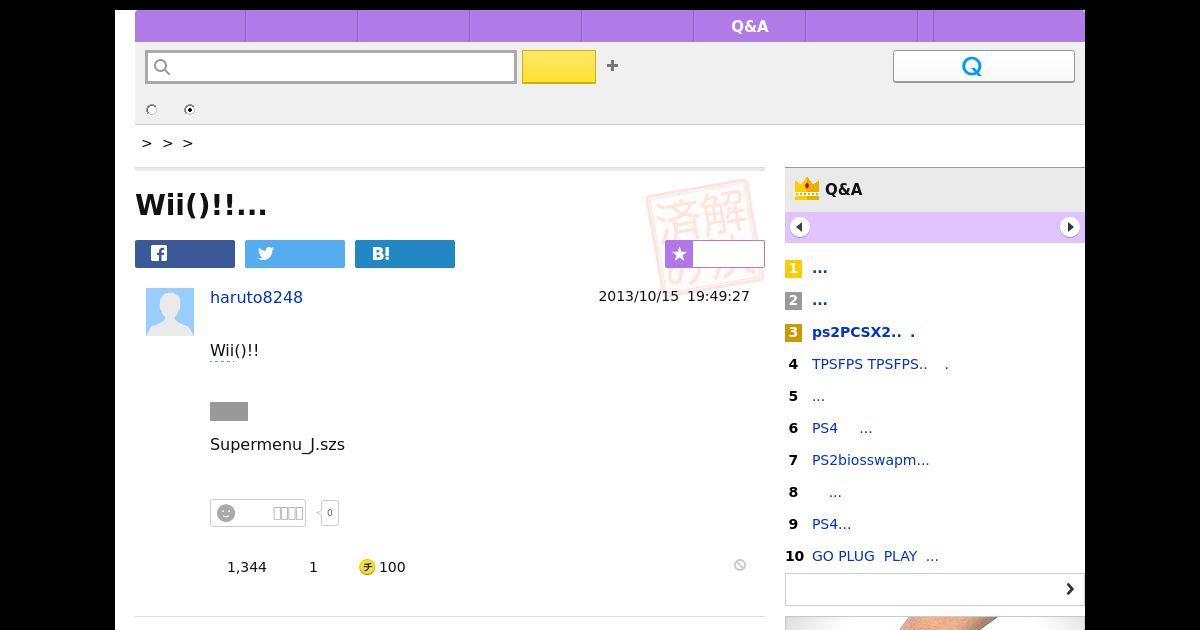Share the question on Facebook

[185, 254]
